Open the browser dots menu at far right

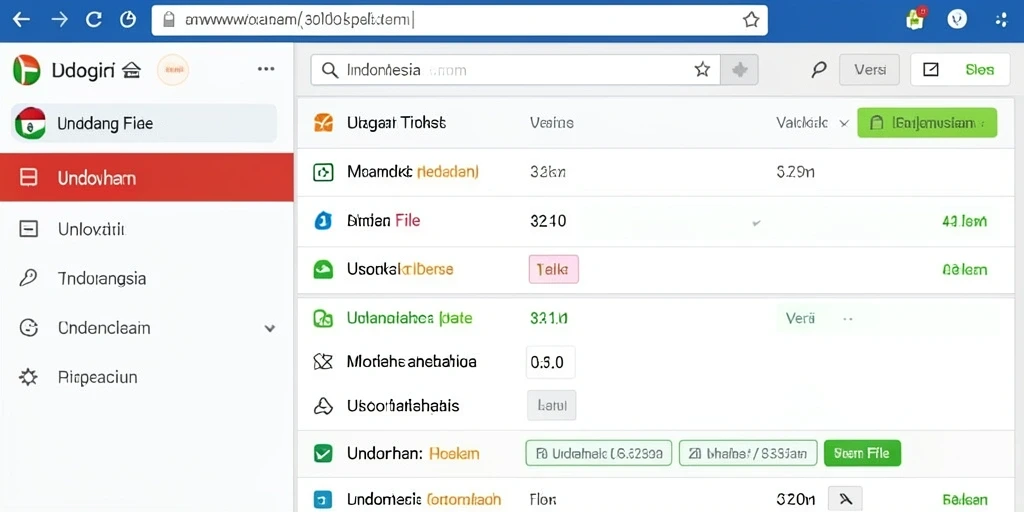(1001, 20)
